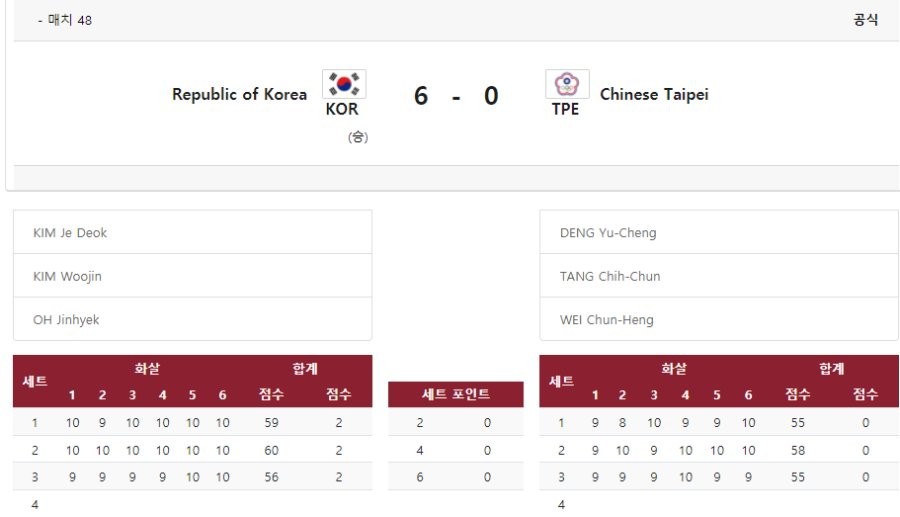Click the 매치 48 match label

point(70,20)
